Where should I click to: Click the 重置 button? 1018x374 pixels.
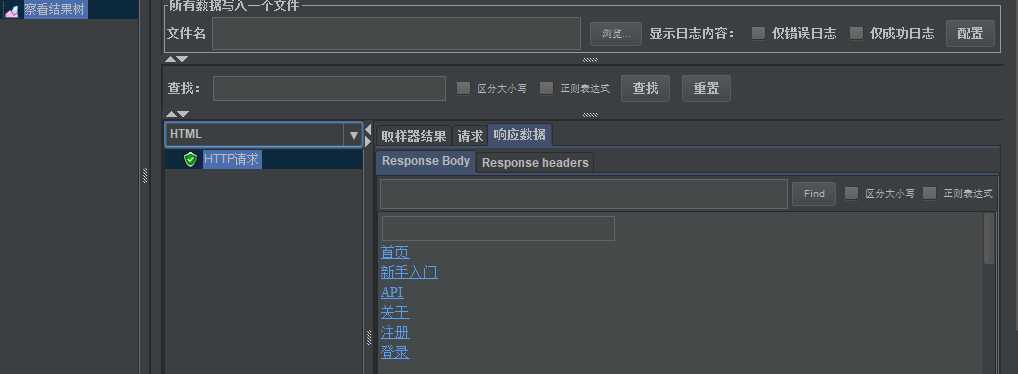(706, 88)
